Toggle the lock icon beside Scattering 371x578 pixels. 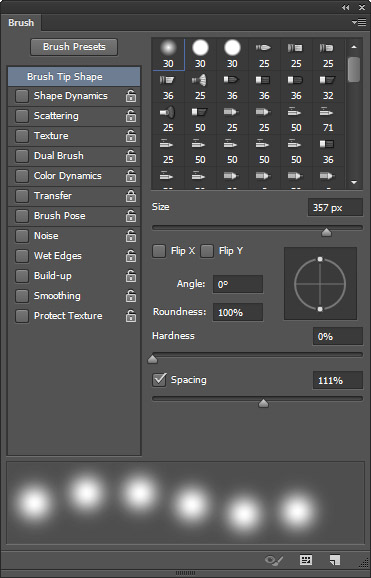(131, 116)
